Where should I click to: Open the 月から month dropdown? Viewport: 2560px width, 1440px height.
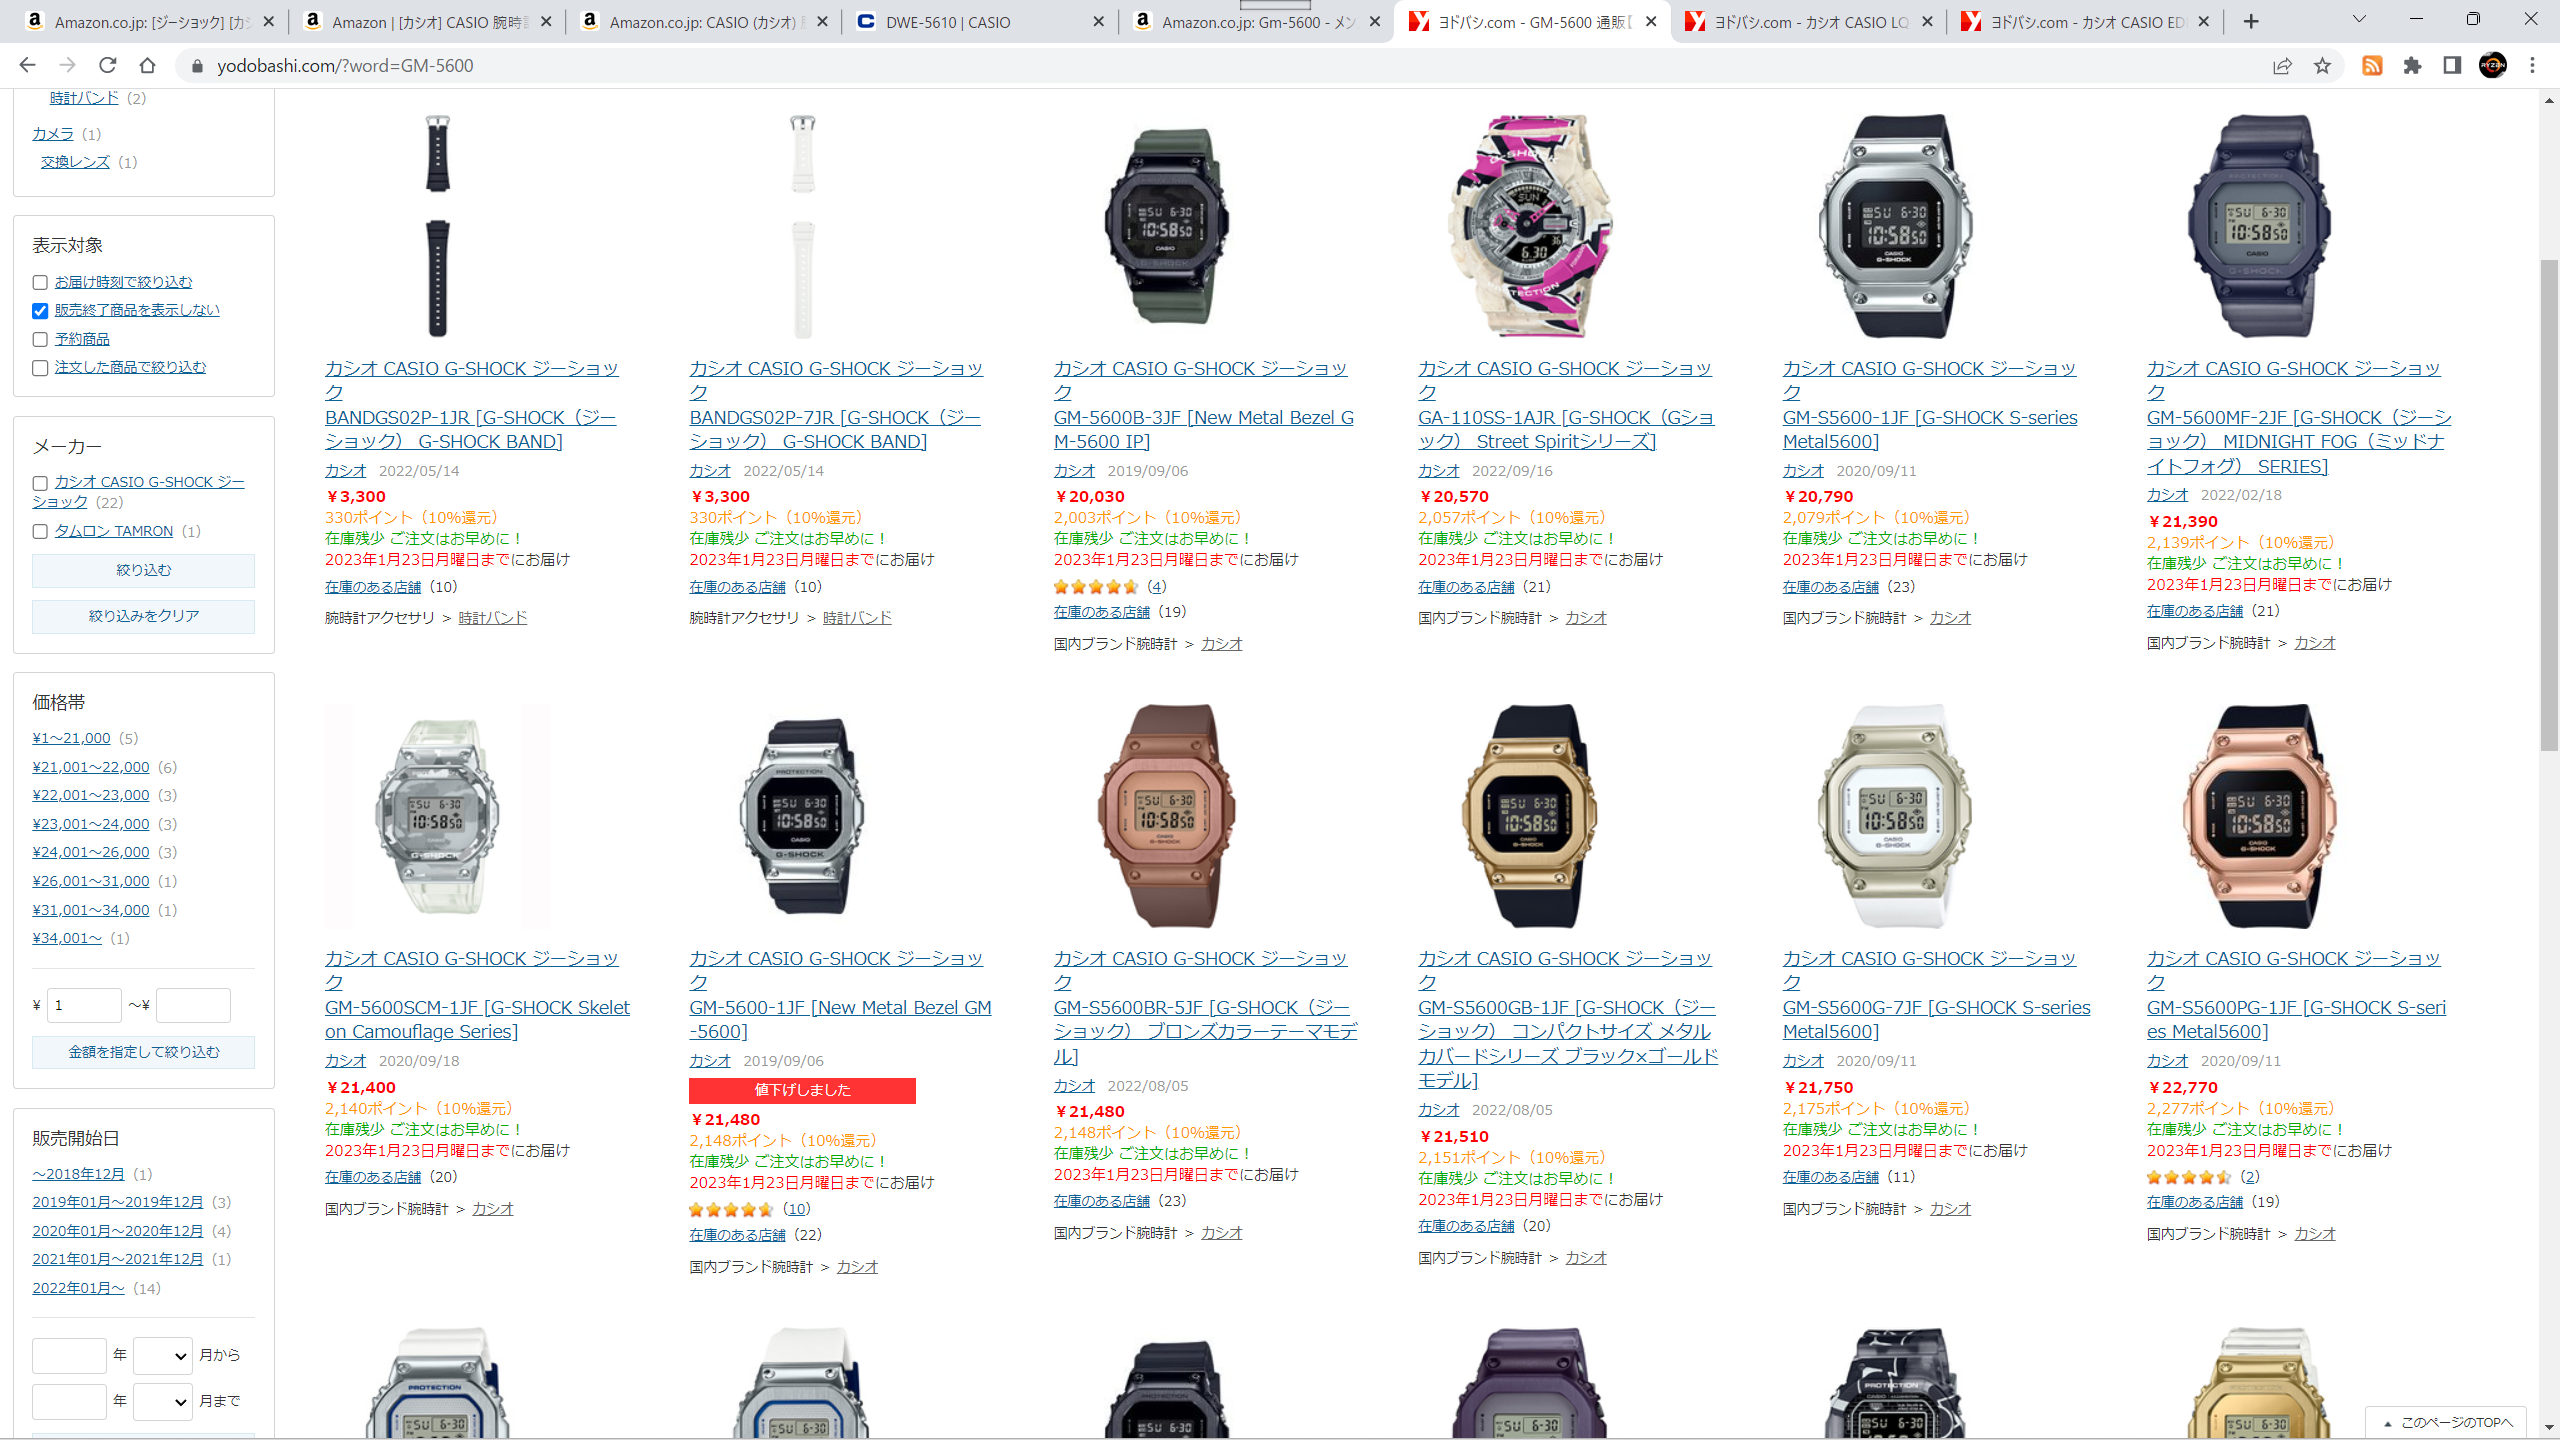click(x=163, y=1356)
